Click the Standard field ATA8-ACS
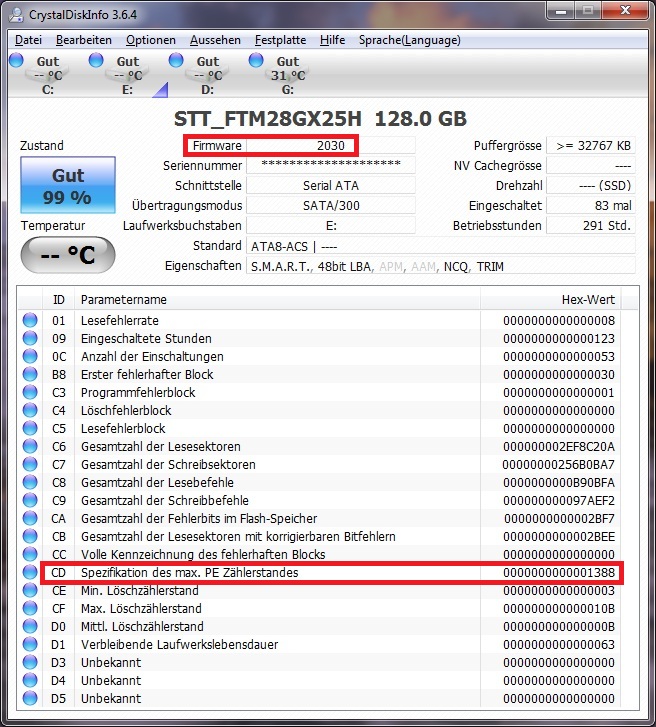This screenshot has height=727, width=656. pos(440,246)
